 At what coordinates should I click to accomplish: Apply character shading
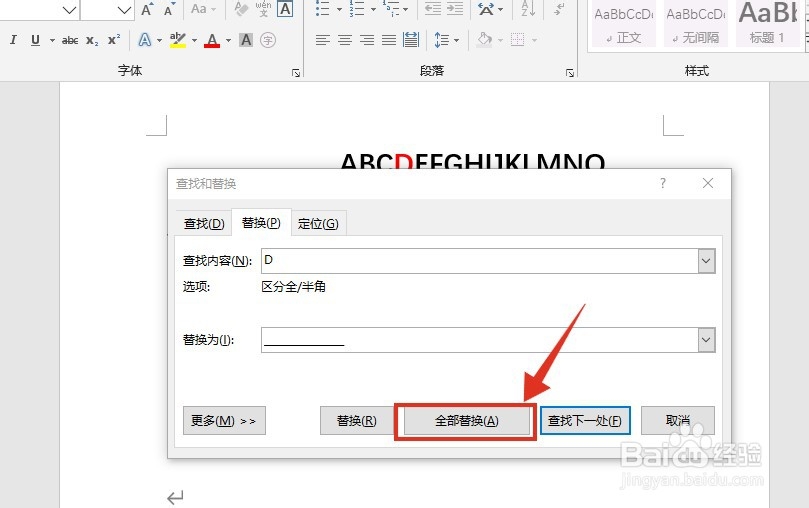[246, 40]
